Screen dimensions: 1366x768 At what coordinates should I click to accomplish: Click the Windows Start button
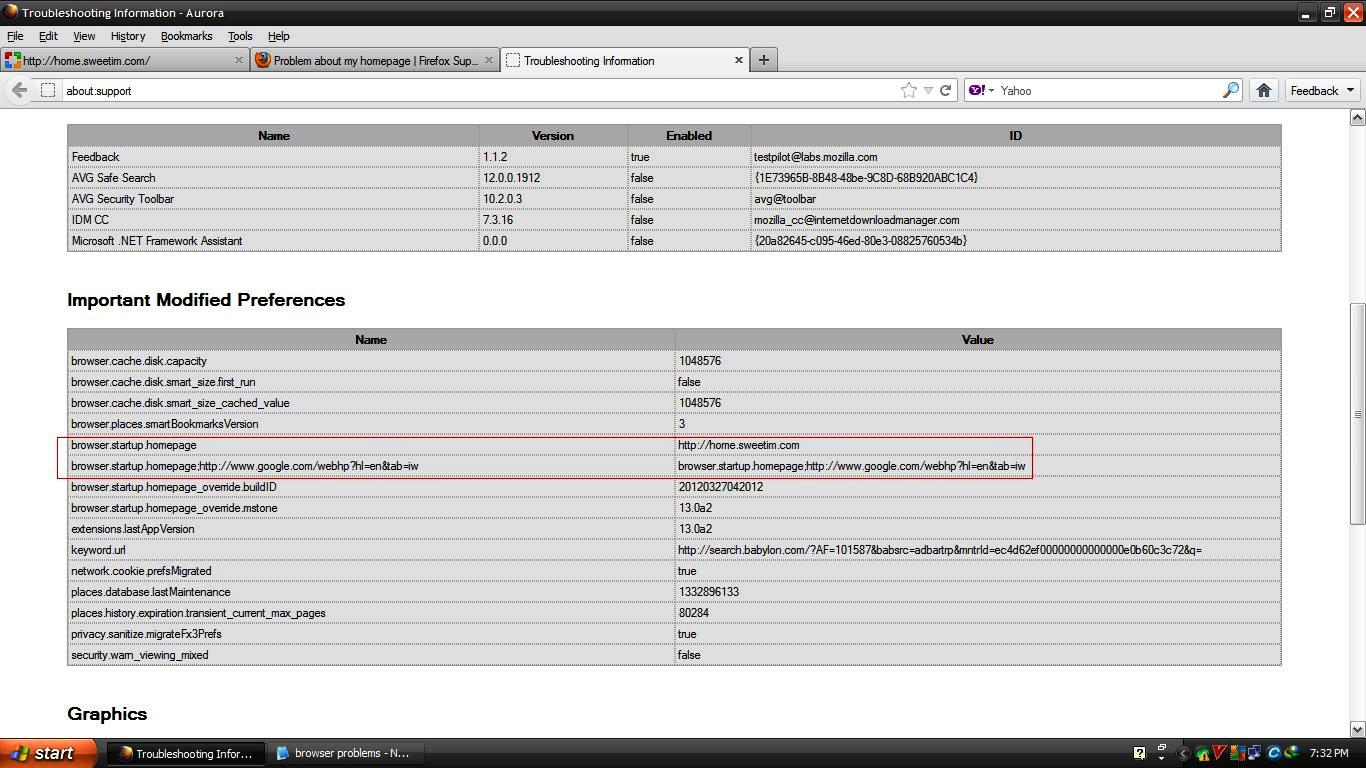click(x=49, y=753)
